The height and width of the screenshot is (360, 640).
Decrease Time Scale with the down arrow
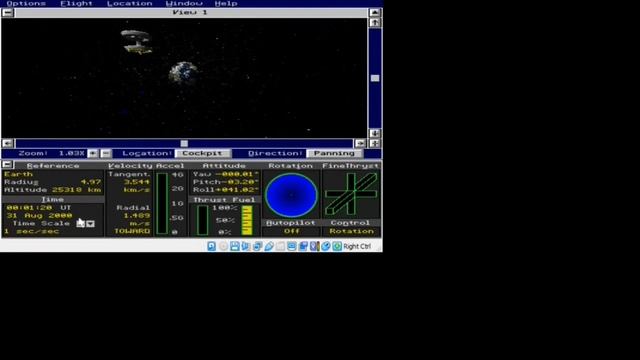coord(90,224)
